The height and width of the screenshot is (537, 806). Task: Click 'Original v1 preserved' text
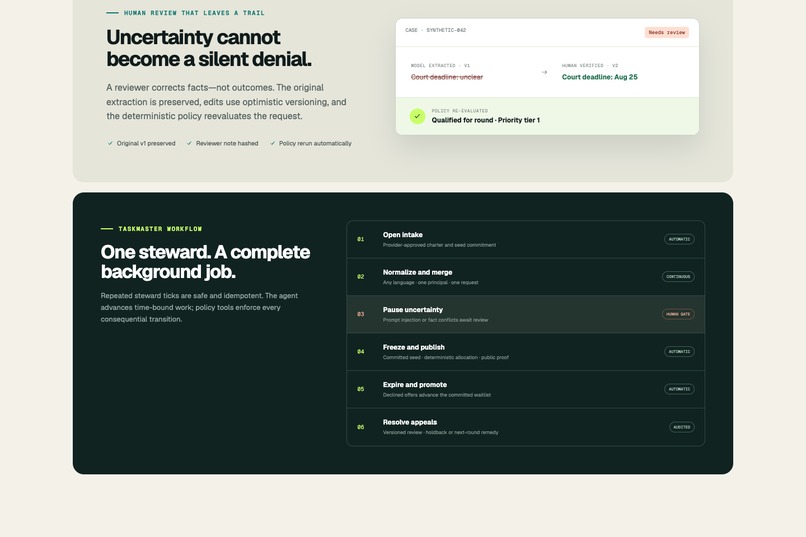146,143
